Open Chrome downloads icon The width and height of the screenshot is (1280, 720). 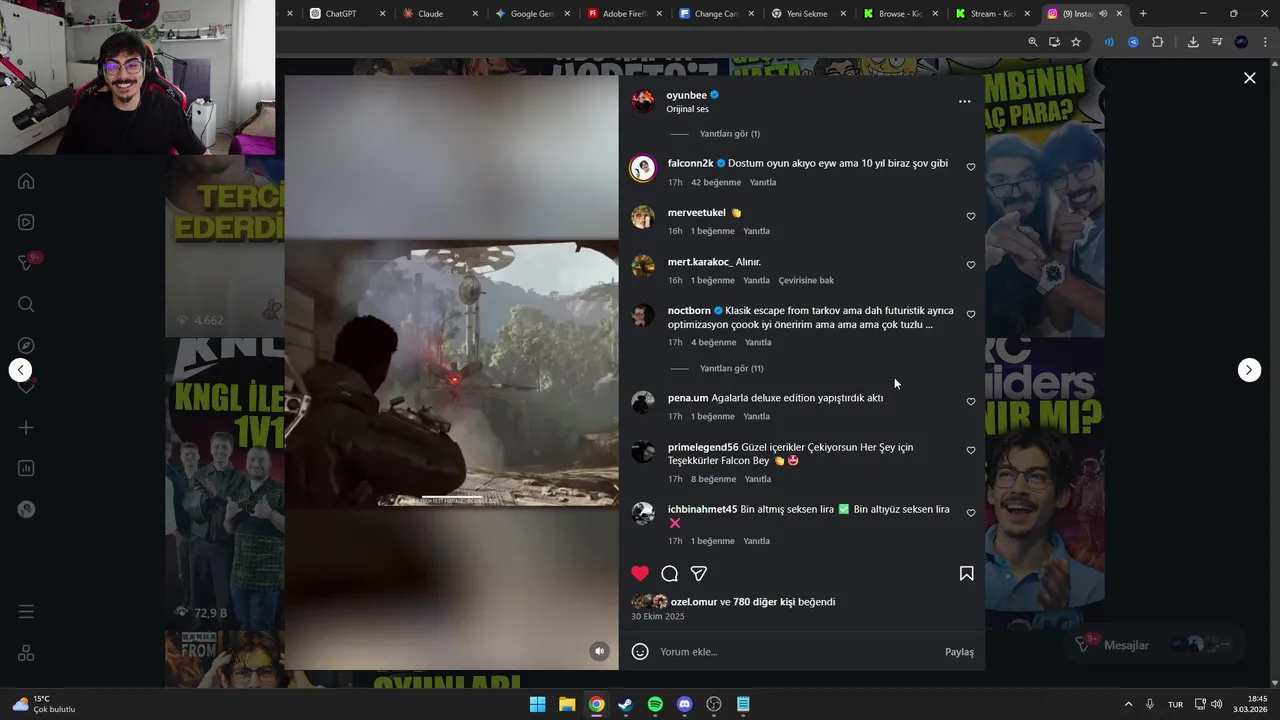[1193, 42]
